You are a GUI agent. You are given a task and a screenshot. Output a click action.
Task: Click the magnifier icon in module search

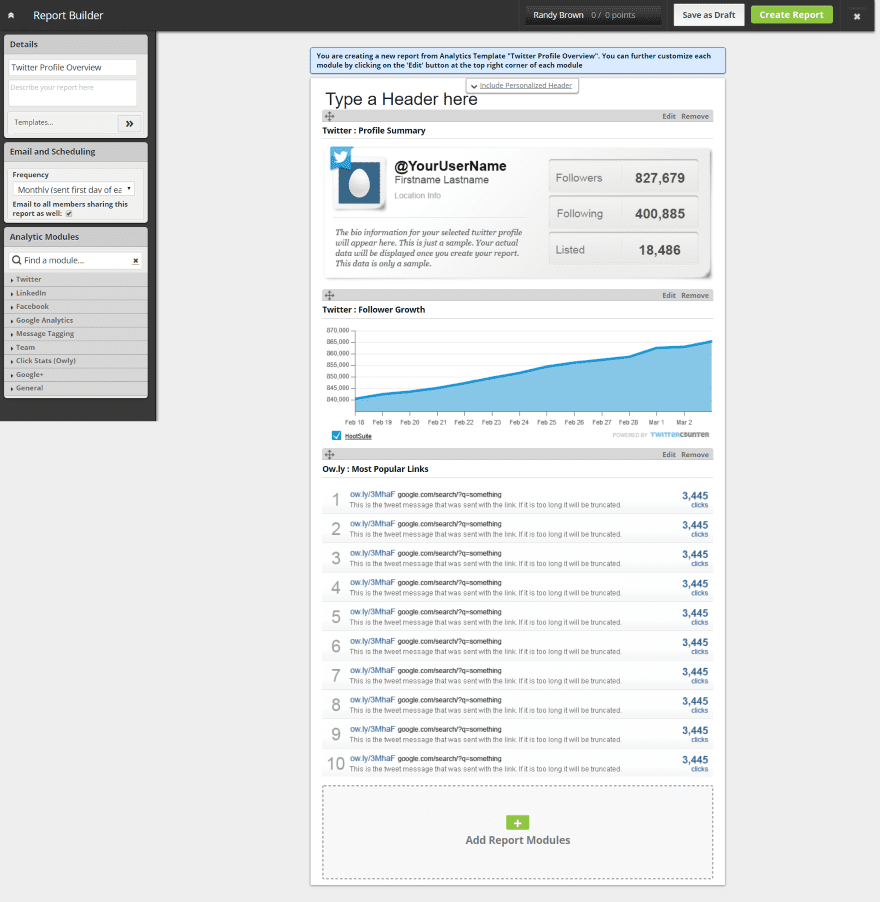(x=17, y=260)
